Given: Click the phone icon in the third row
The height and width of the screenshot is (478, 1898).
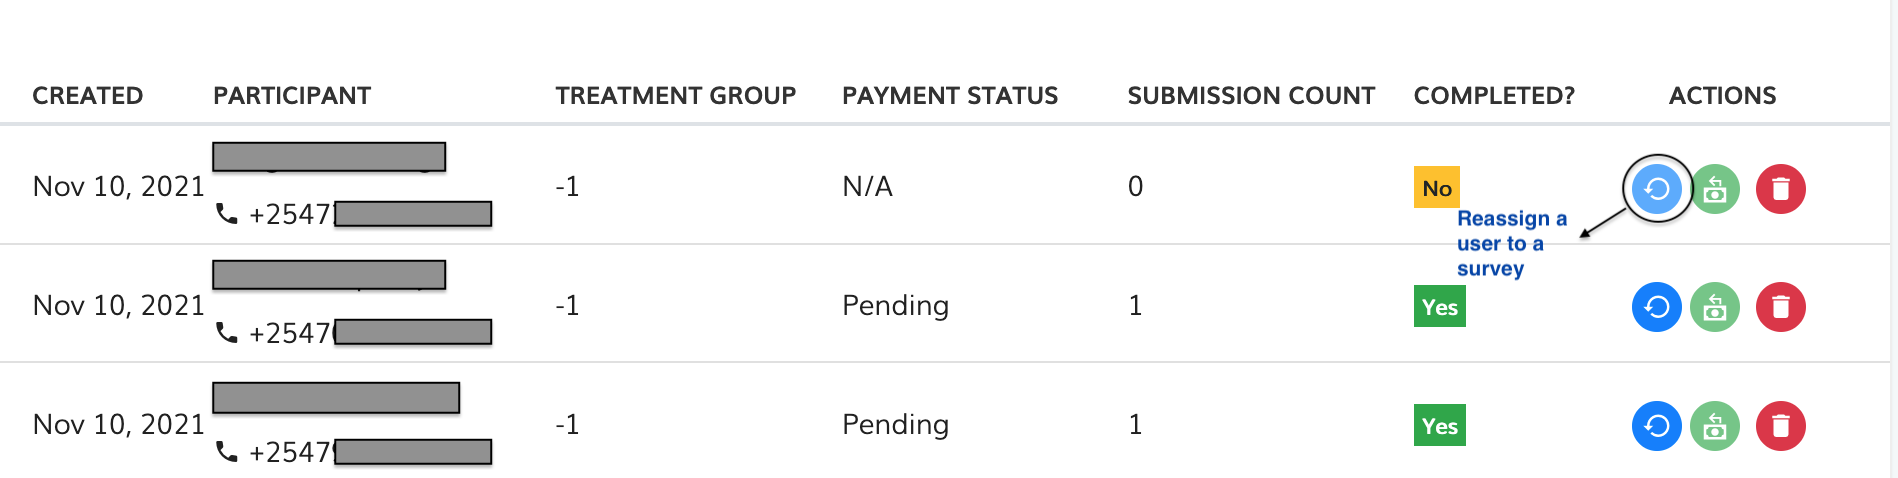Looking at the screenshot, I should [x=227, y=452].
